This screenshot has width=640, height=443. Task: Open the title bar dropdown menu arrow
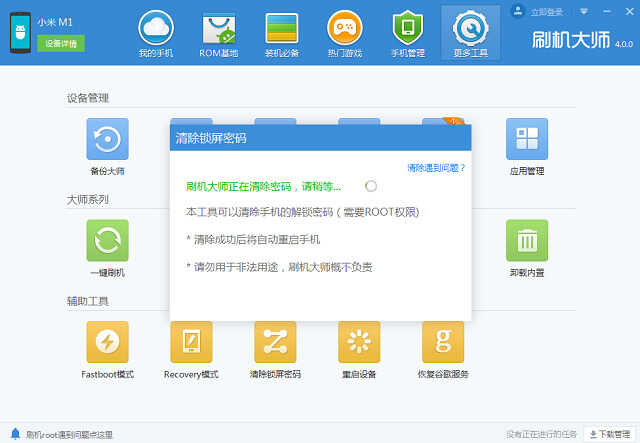pos(584,12)
